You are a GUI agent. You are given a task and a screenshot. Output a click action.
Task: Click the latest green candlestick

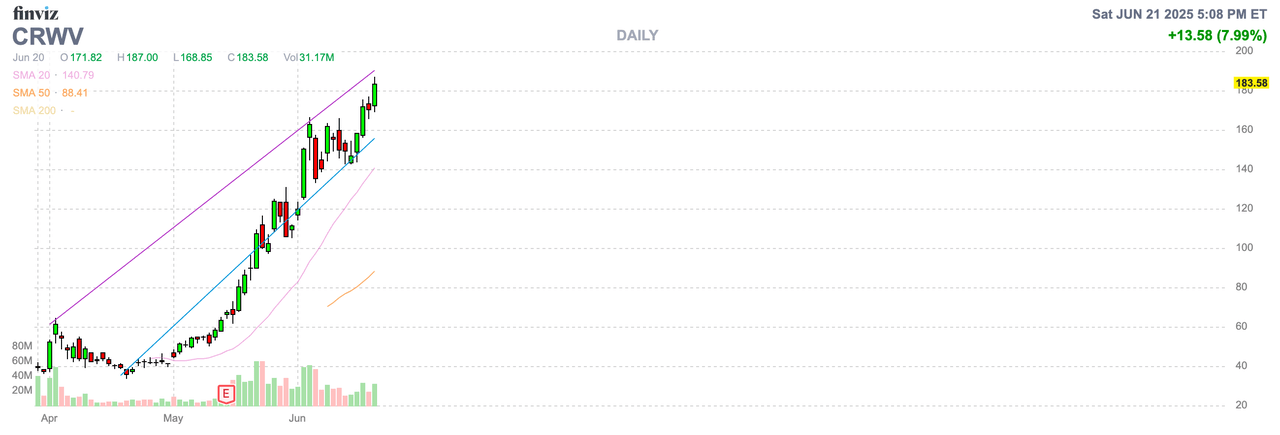click(x=375, y=92)
